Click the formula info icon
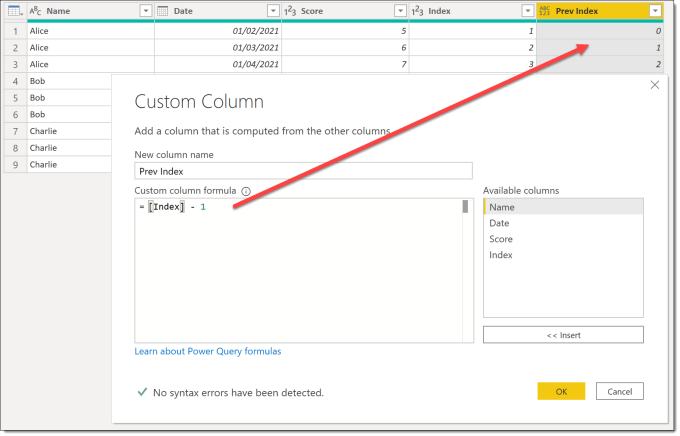The image size is (680, 436). coord(246,191)
